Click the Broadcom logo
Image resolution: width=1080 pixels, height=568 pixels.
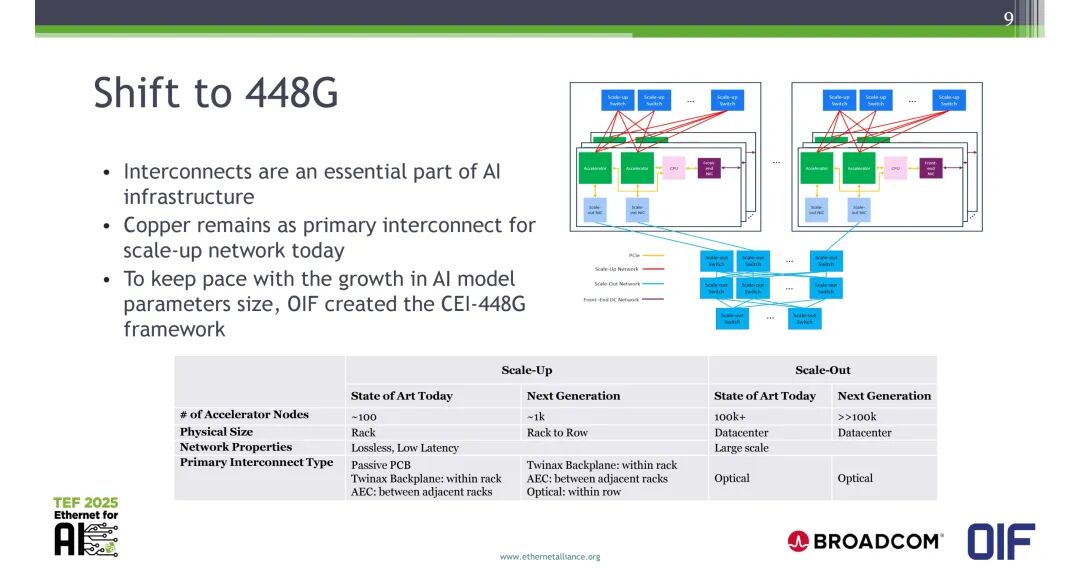pos(865,541)
